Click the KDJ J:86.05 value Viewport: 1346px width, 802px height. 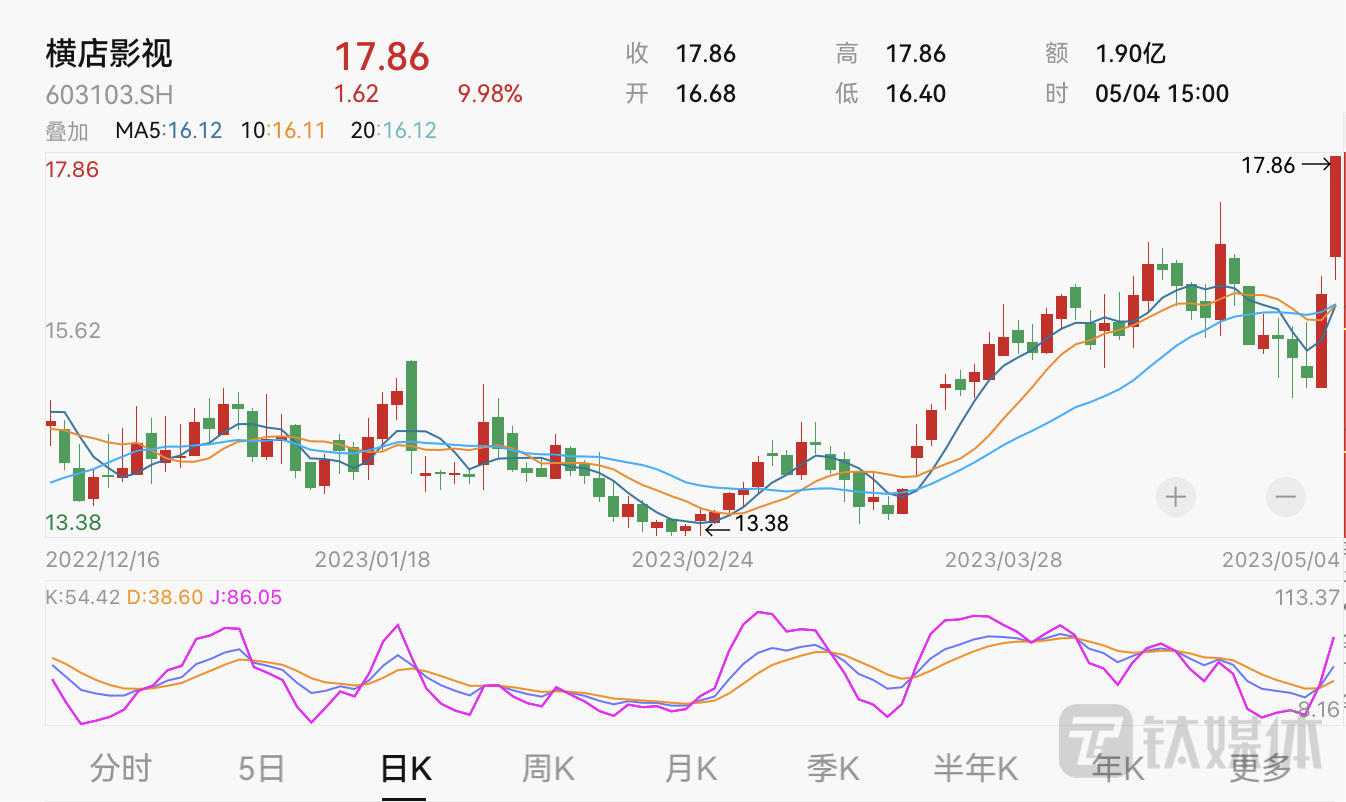246,597
